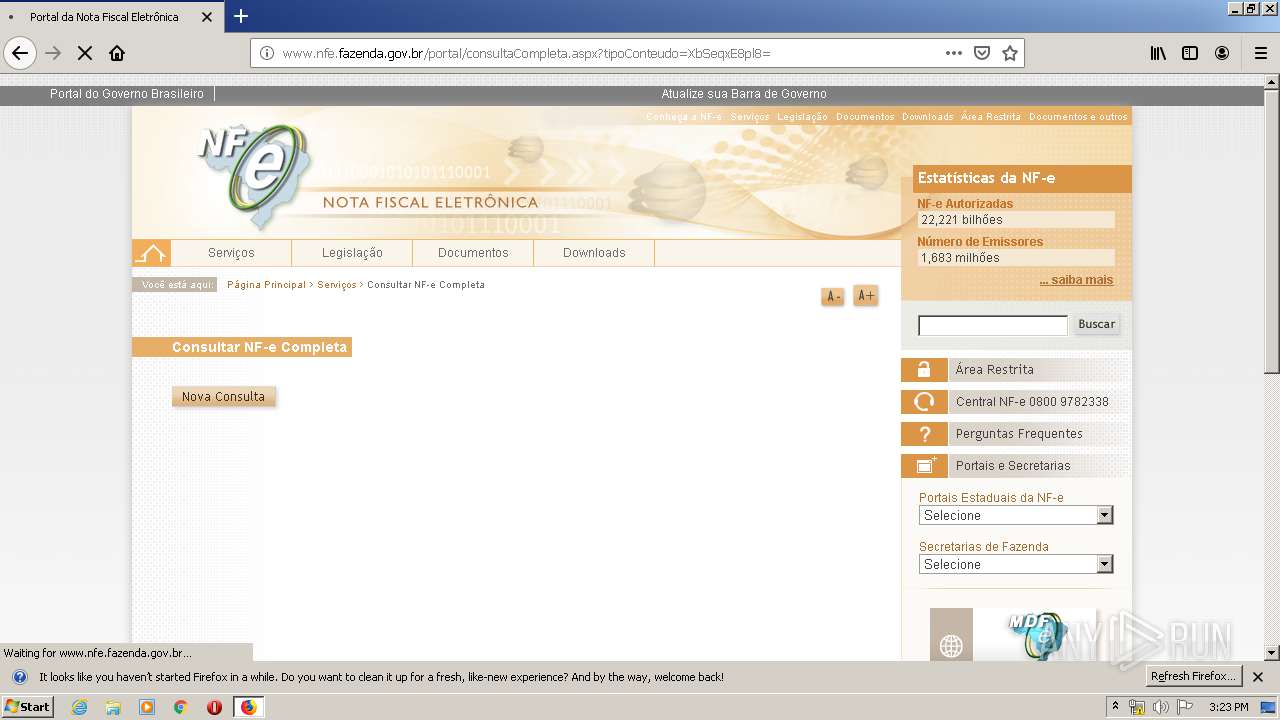Open Portais e Secretarias sidebar link
The height and width of the screenshot is (720, 1280).
[1013, 466]
